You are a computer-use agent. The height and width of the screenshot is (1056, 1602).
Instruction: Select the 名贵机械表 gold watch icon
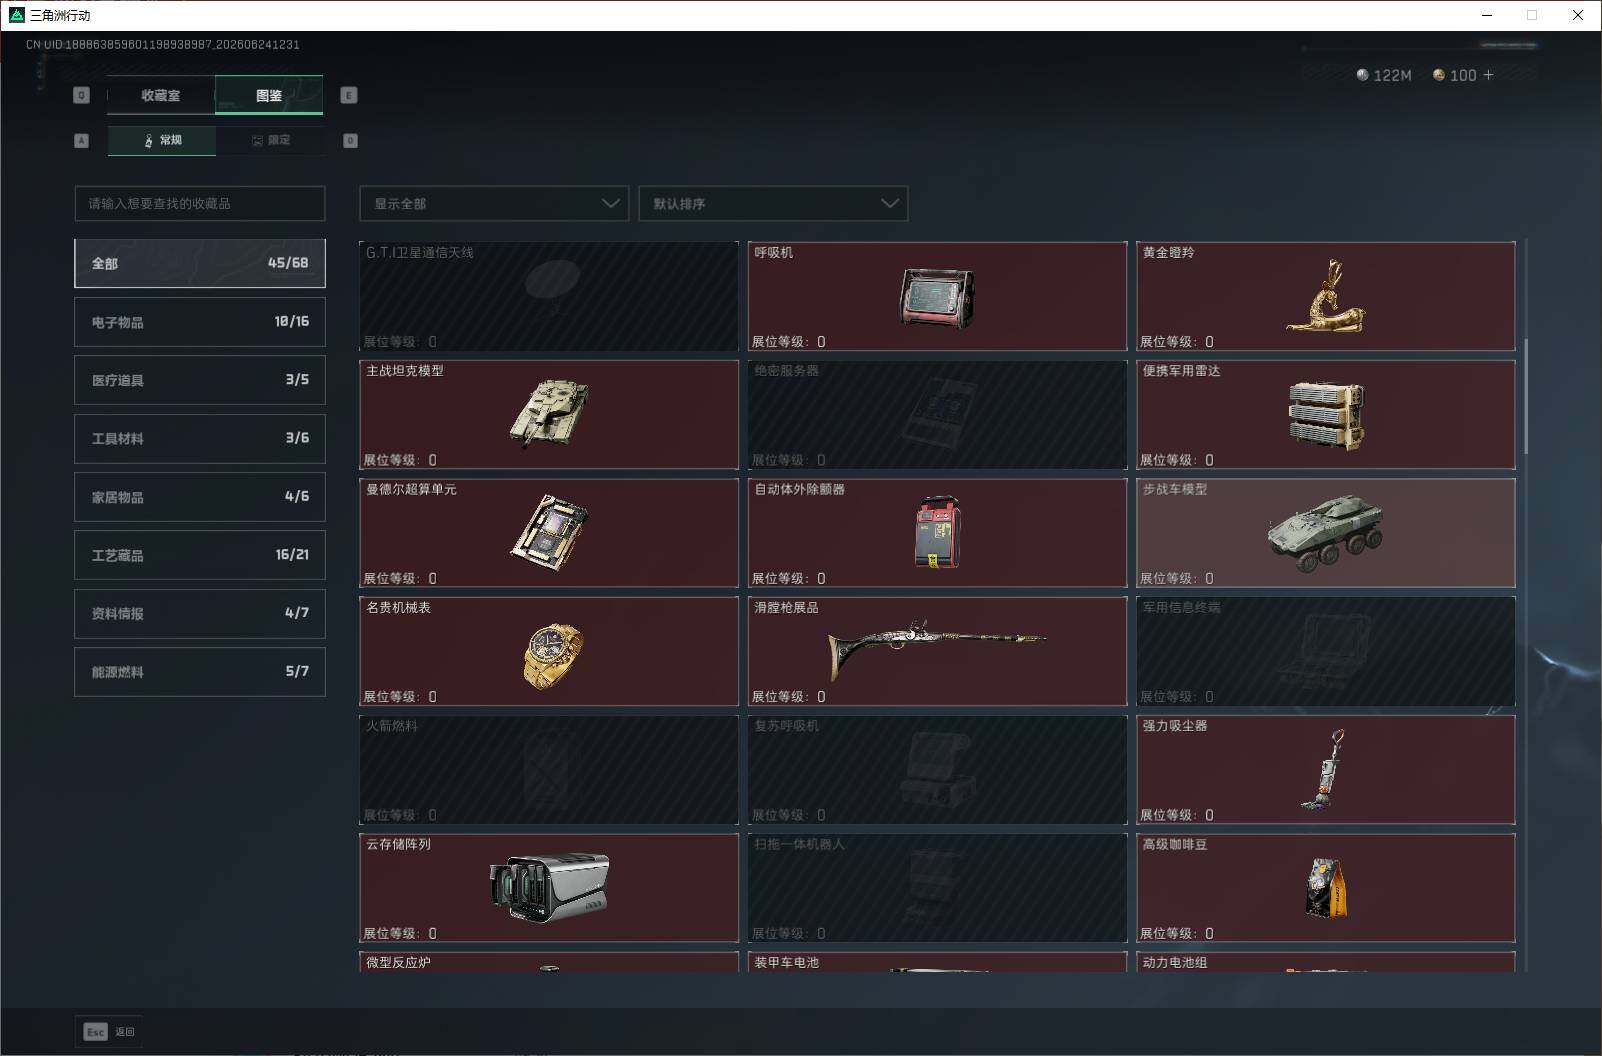coord(553,655)
